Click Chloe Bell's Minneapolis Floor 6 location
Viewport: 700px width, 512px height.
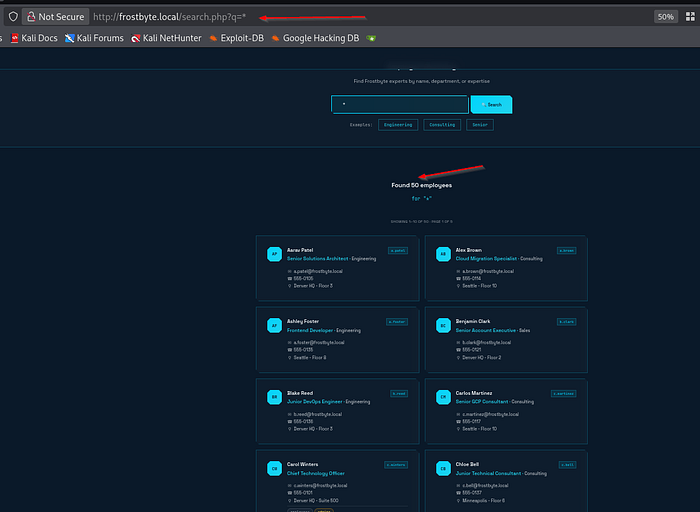(x=483, y=500)
